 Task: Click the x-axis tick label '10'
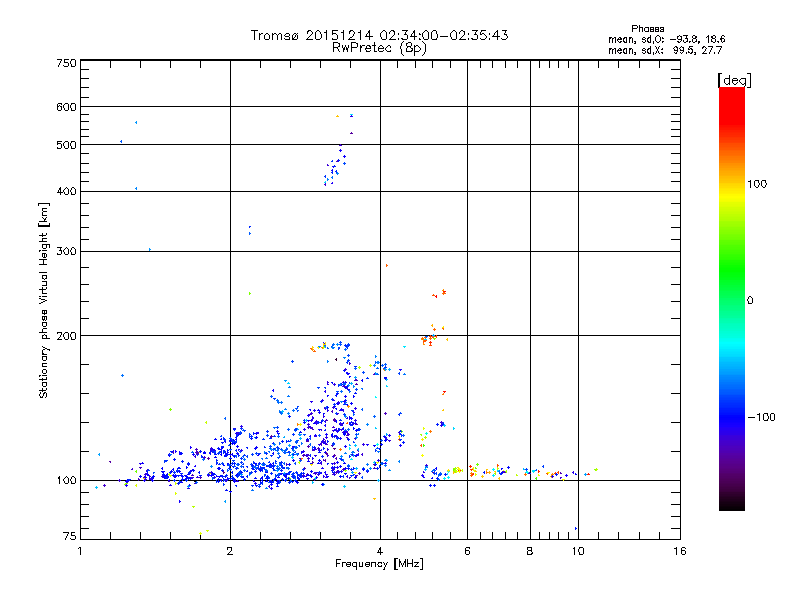click(x=578, y=551)
